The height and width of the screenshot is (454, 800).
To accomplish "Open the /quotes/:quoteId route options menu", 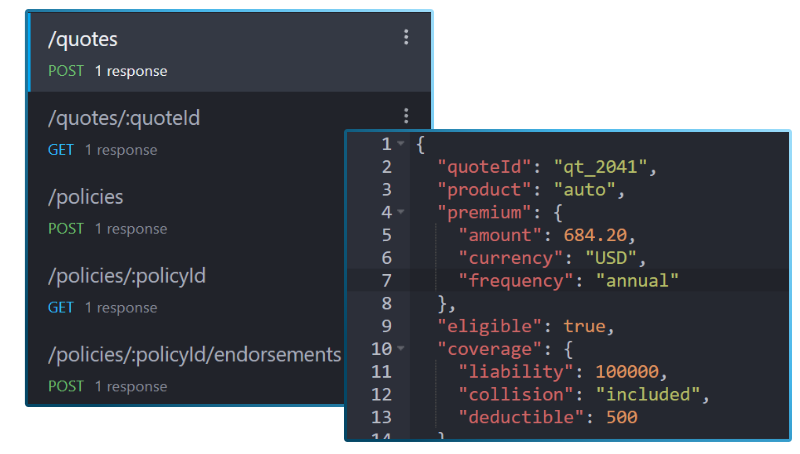I will point(406,116).
